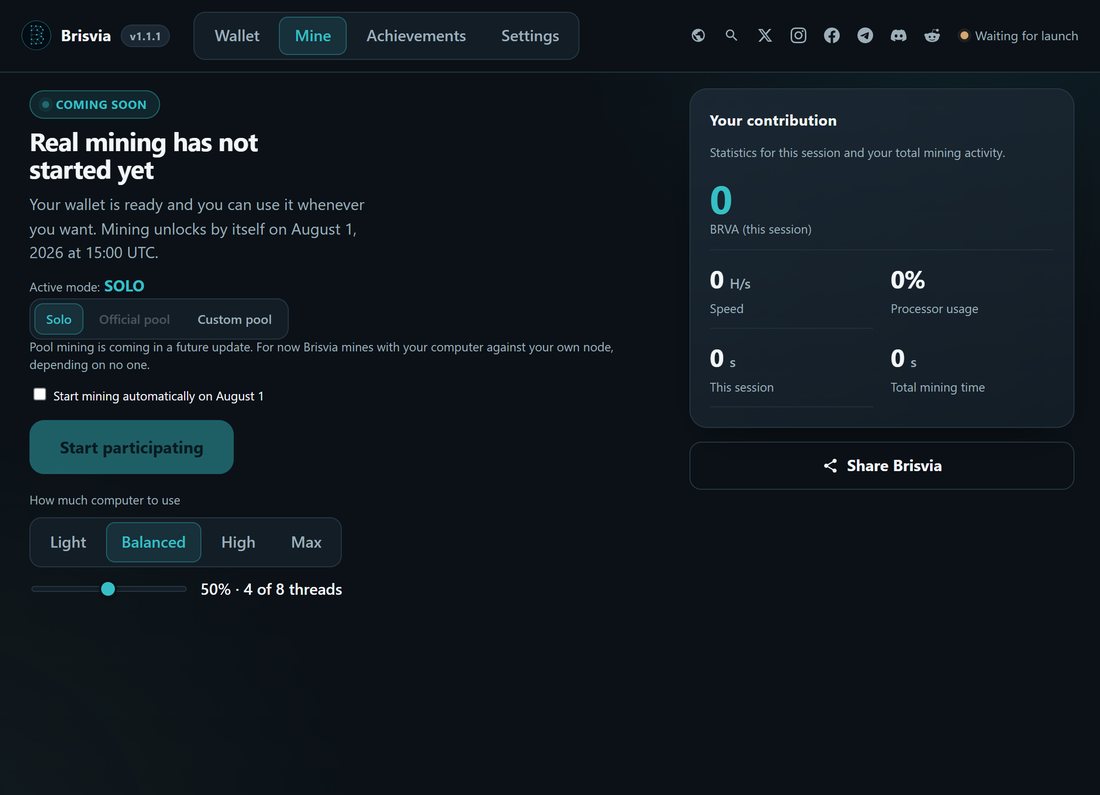The height and width of the screenshot is (795, 1100).
Task: Click the thread usage slider handle
Action: [108, 589]
